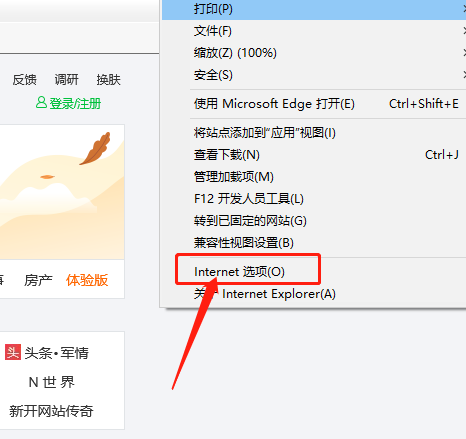Click the 反馈 link

click(x=24, y=80)
